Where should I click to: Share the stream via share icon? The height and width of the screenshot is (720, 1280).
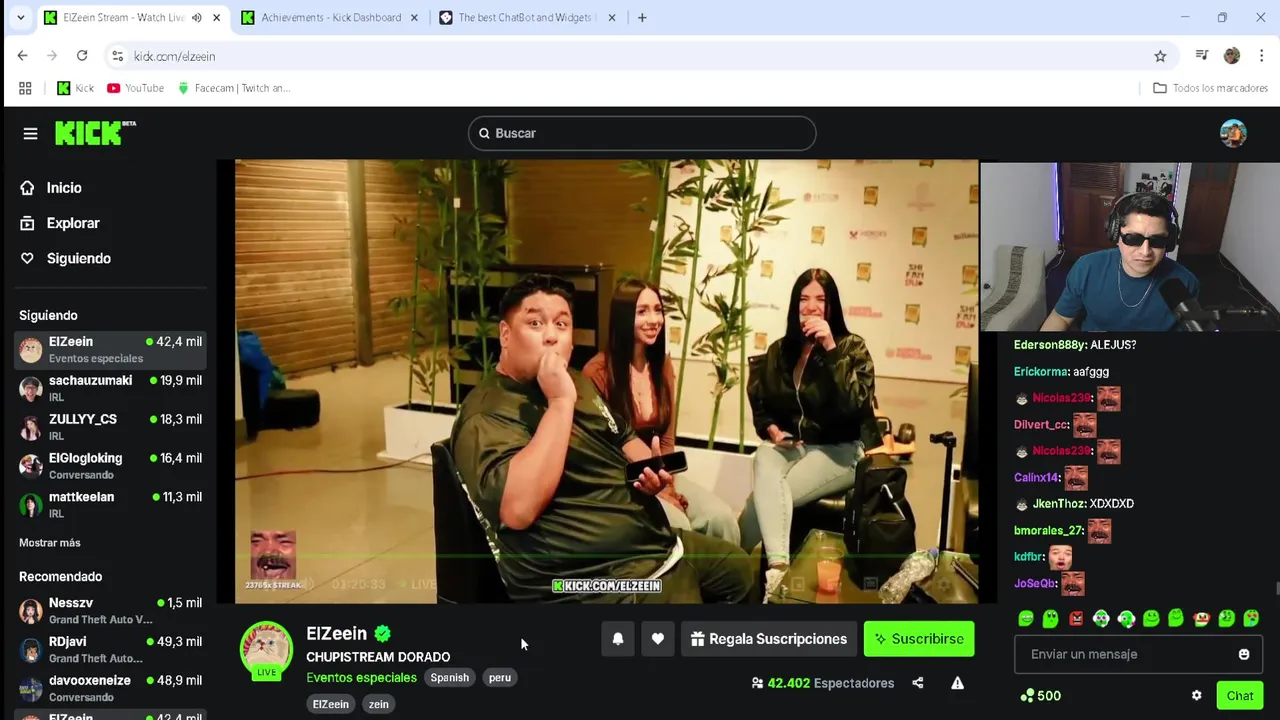tap(918, 683)
